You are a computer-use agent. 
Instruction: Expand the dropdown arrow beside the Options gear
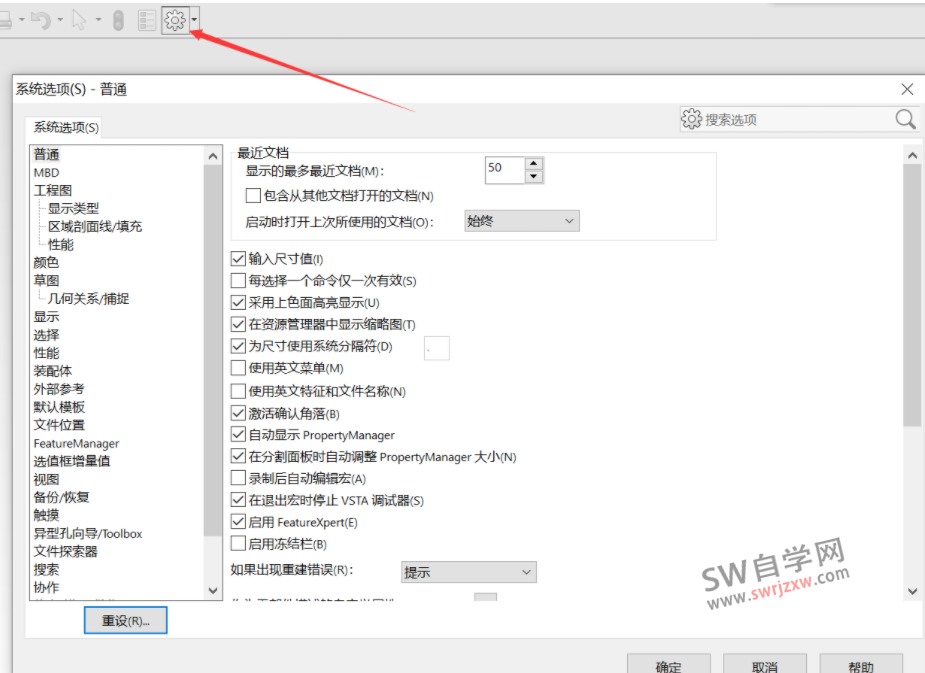coord(194,20)
